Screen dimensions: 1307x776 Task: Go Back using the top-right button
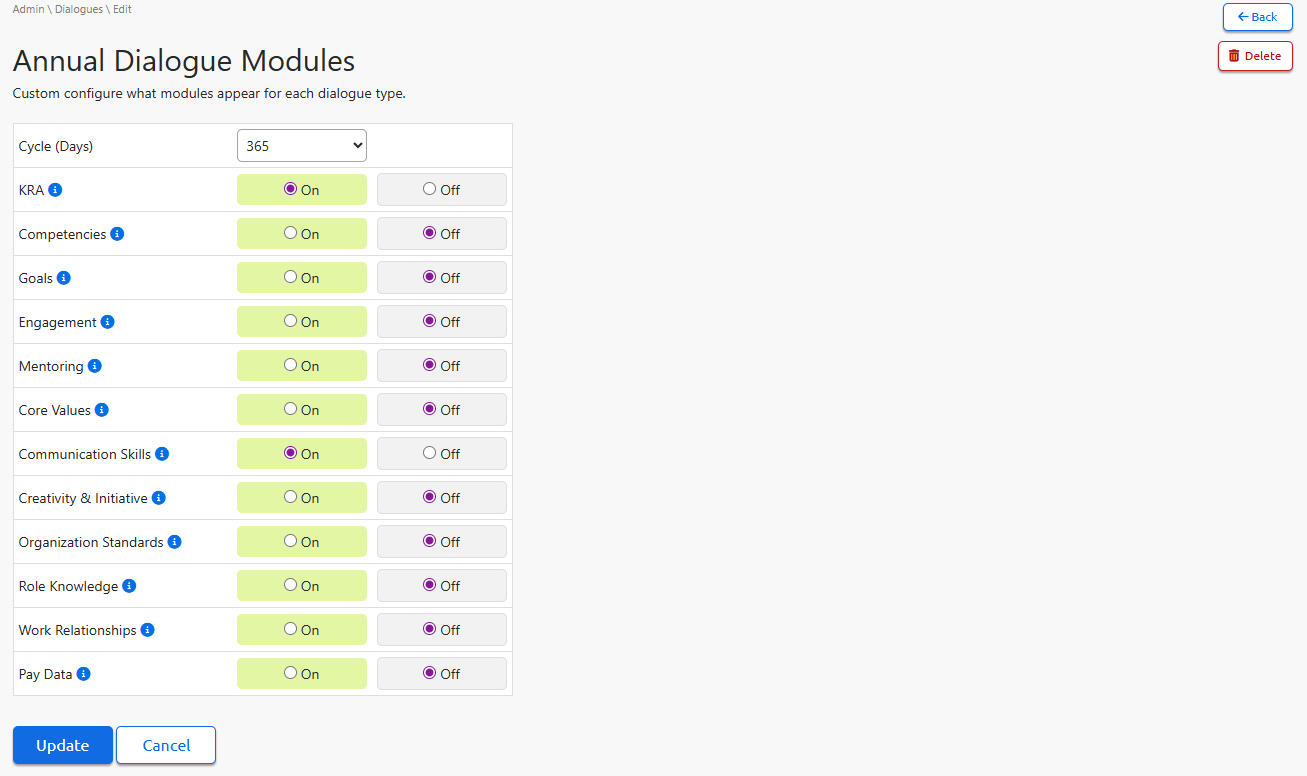pos(1257,17)
